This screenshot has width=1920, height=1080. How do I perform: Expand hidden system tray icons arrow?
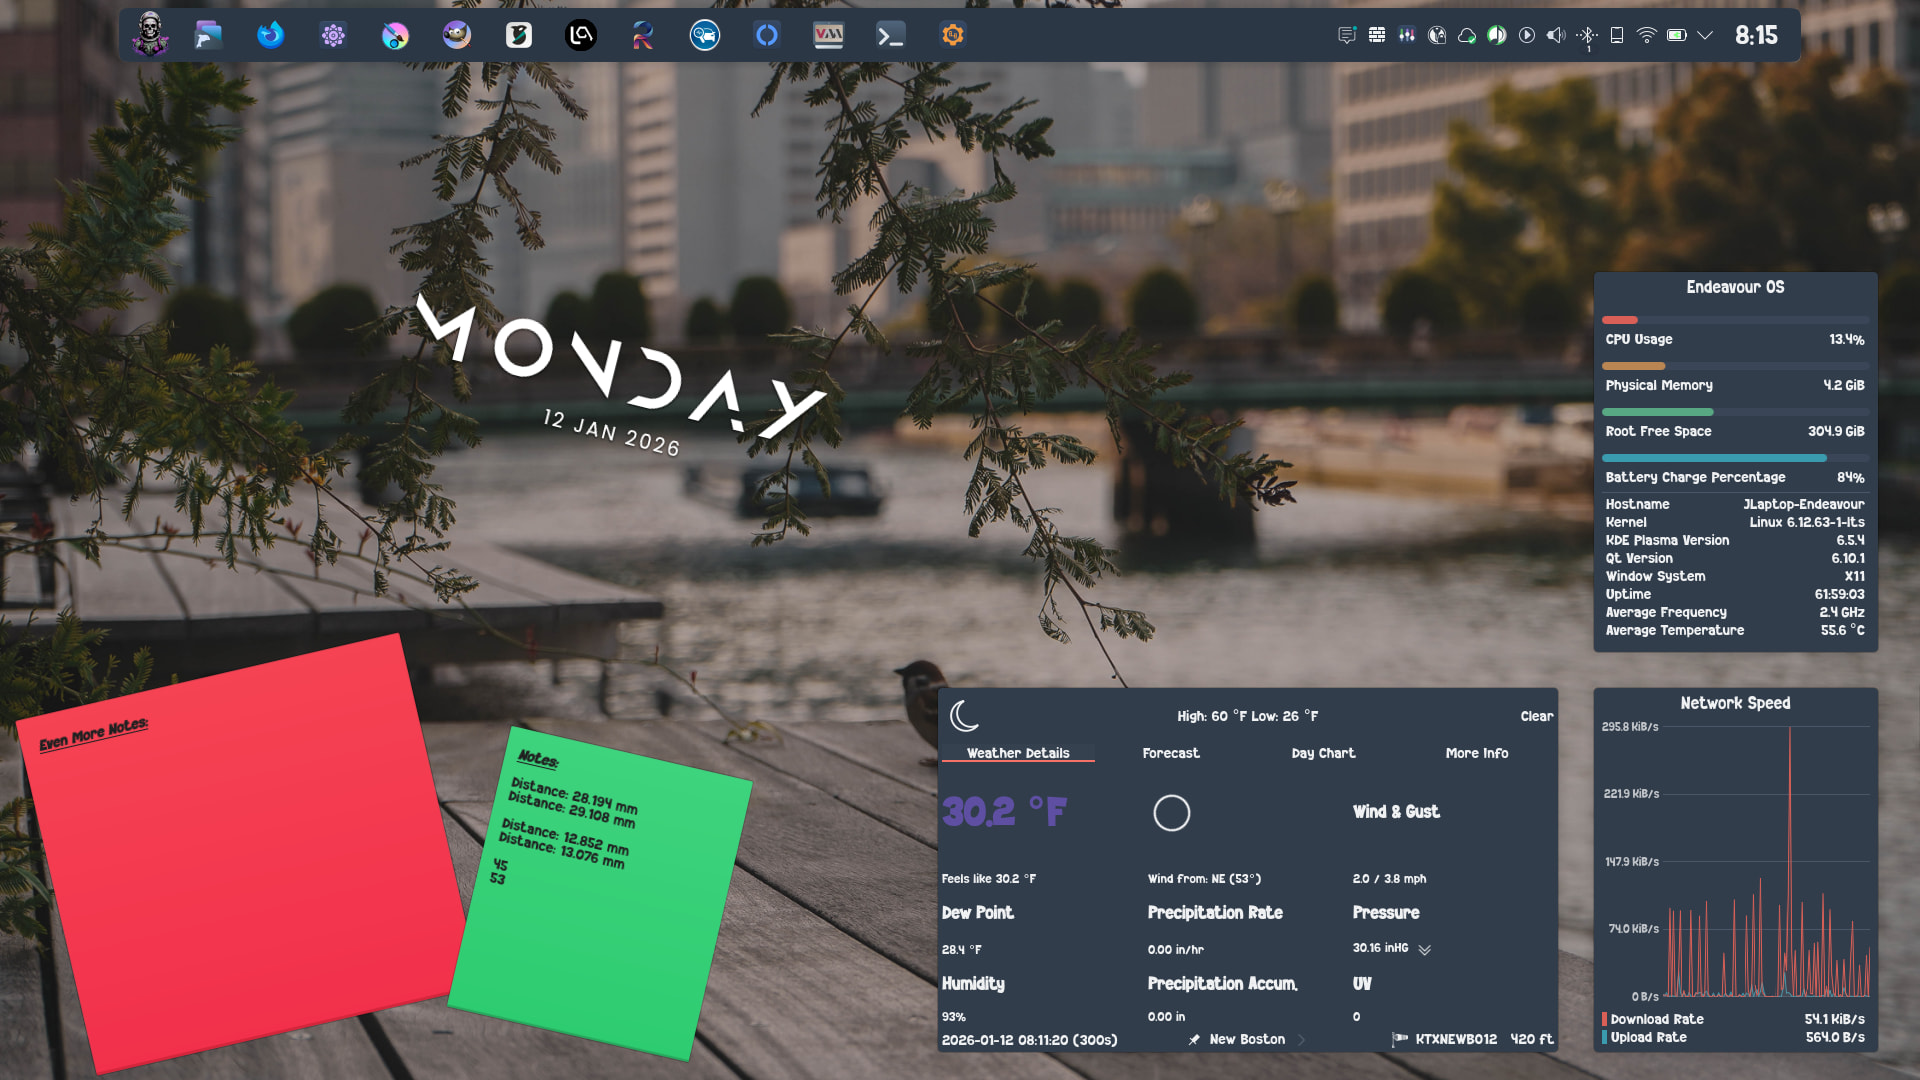coord(1706,35)
